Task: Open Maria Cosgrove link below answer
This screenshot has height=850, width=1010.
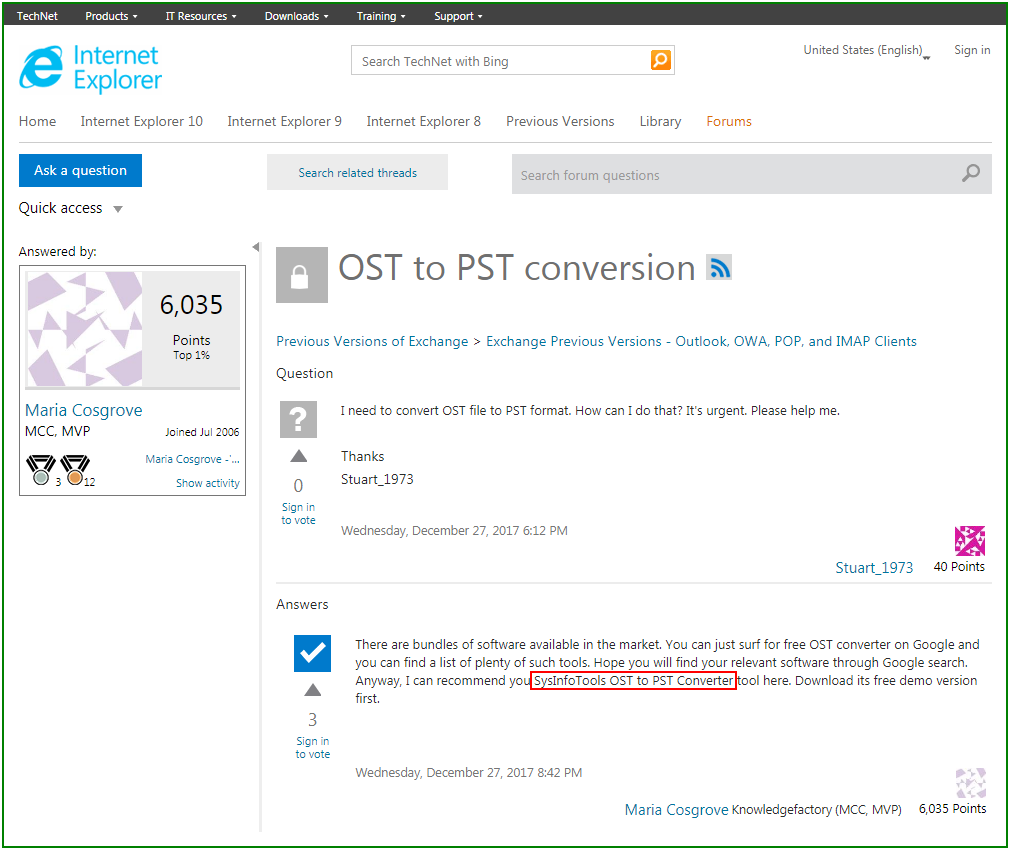Action: pos(676,809)
